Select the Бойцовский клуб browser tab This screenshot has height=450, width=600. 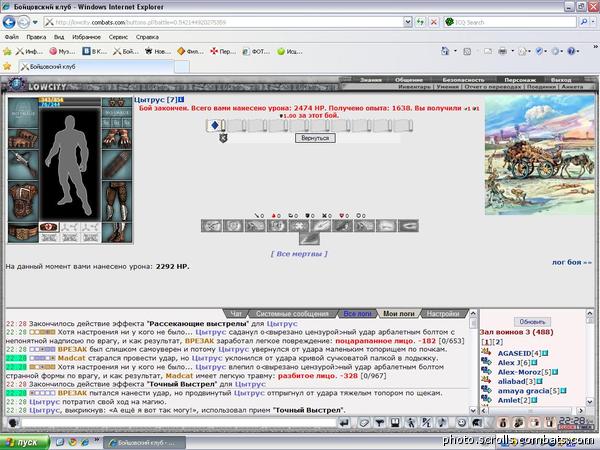(x=96, y=67)
